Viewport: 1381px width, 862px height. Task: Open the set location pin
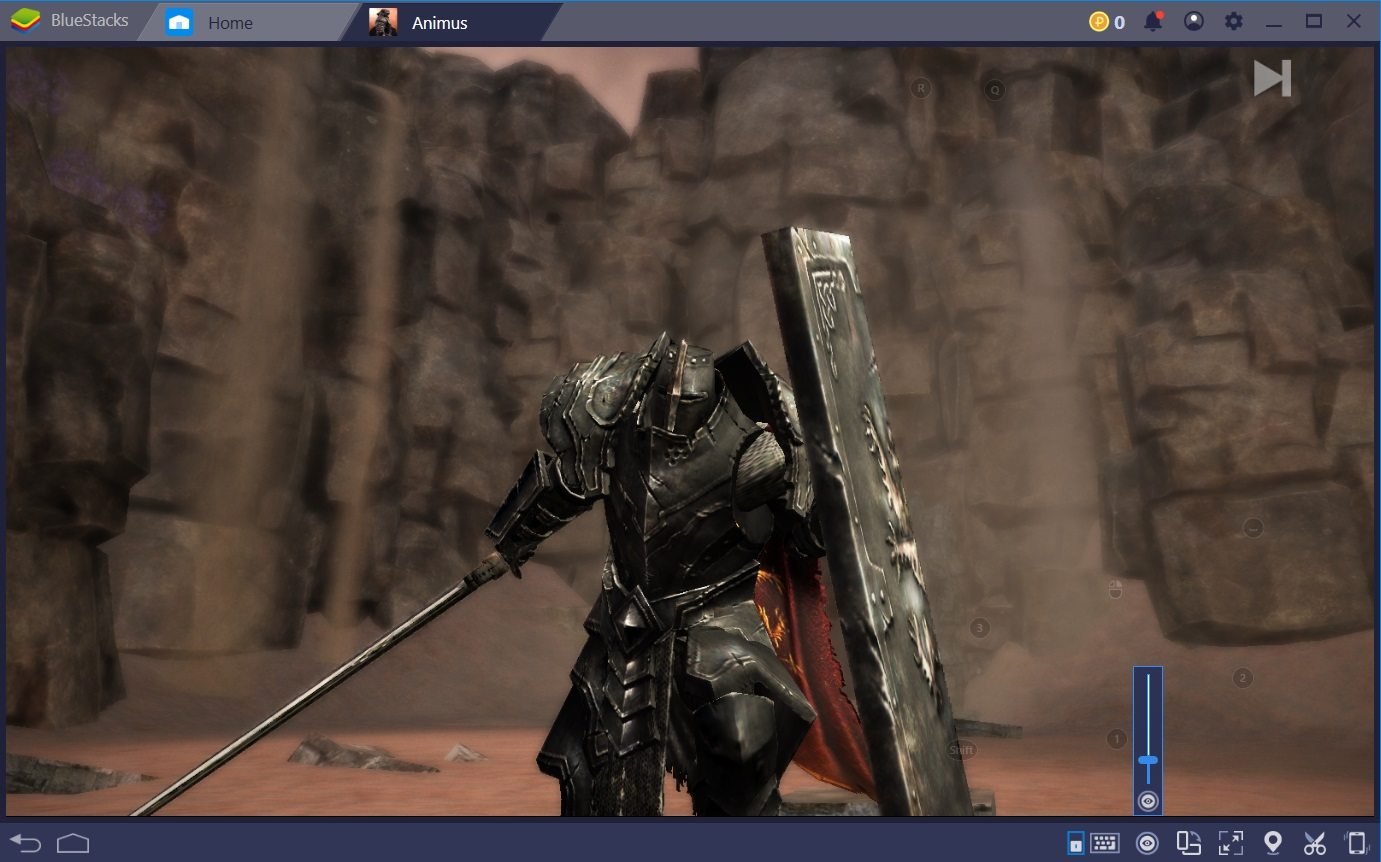[x=1273, y=843]
